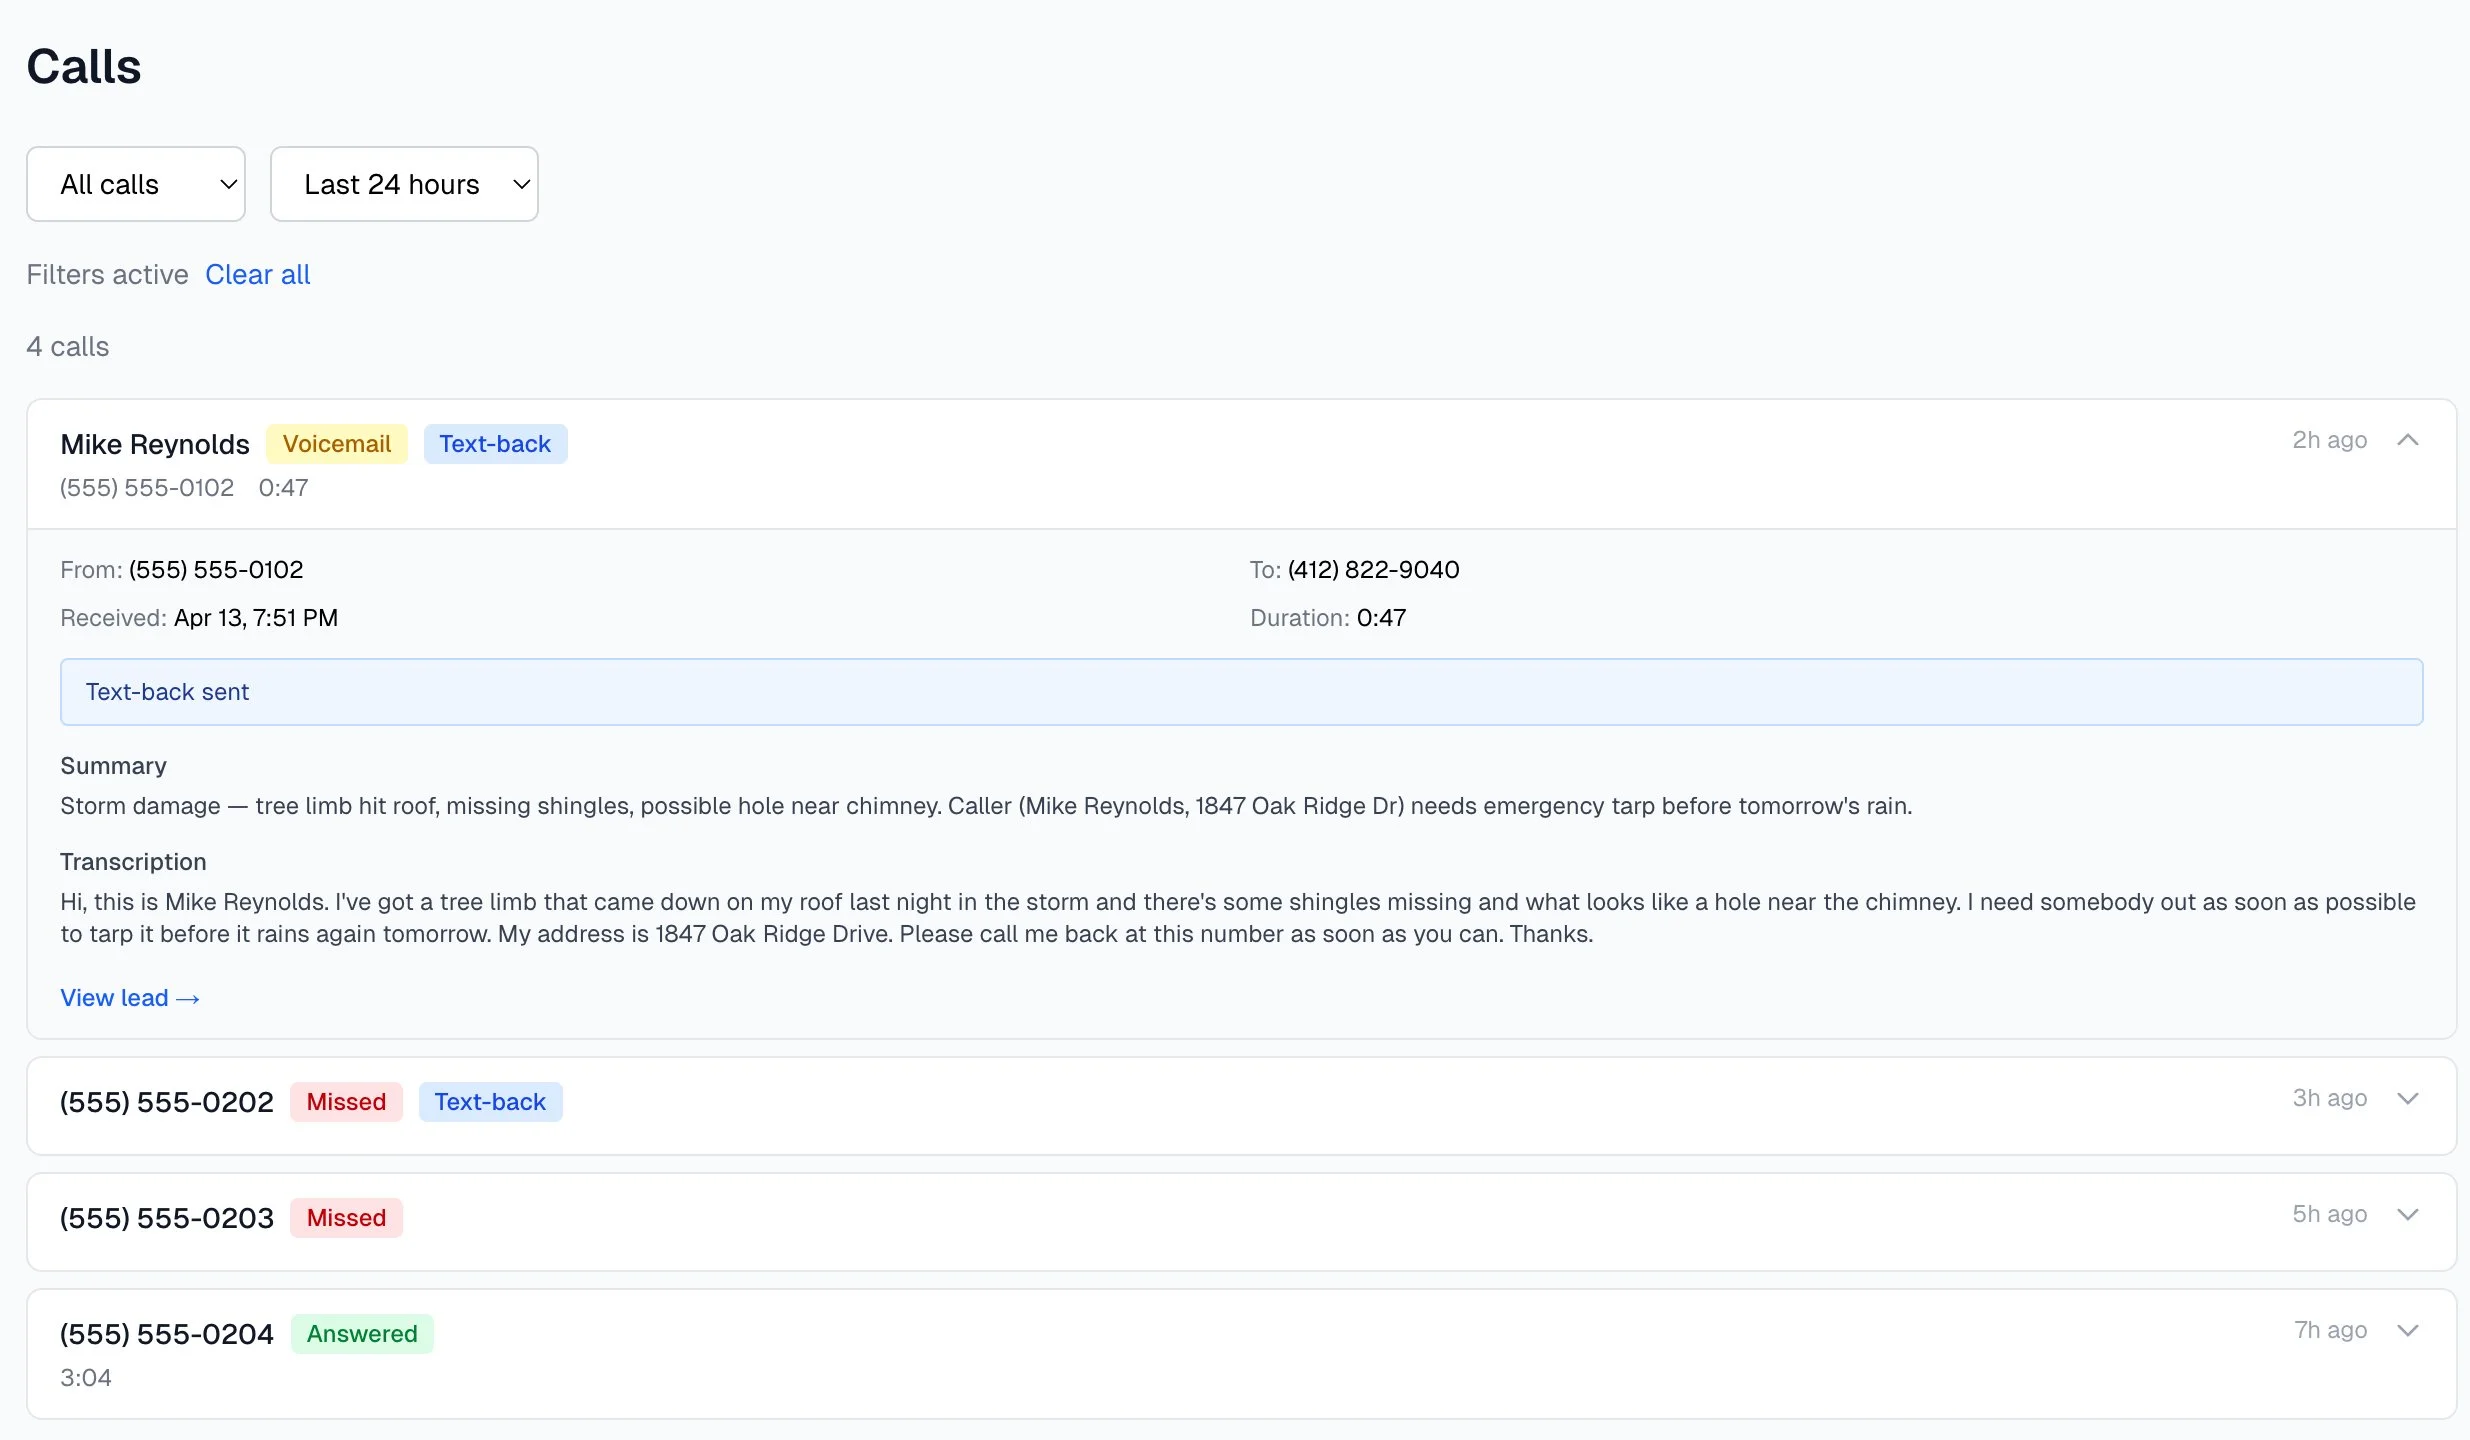Screen dimensions: 2470x1440
Task: Expand the (555) 555-0204 call details
Action: click(2407, 1330)
